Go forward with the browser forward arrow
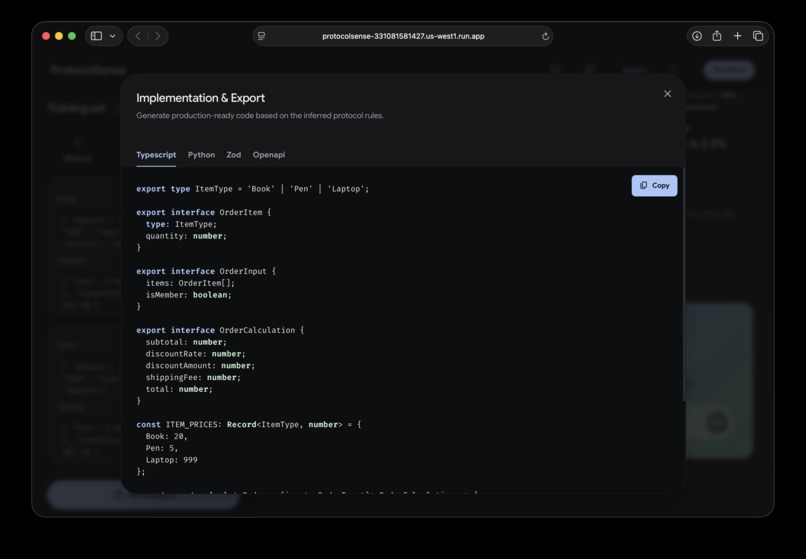Image resolution: width=806 pixels, height=559 pixels. tap(158, 36)
